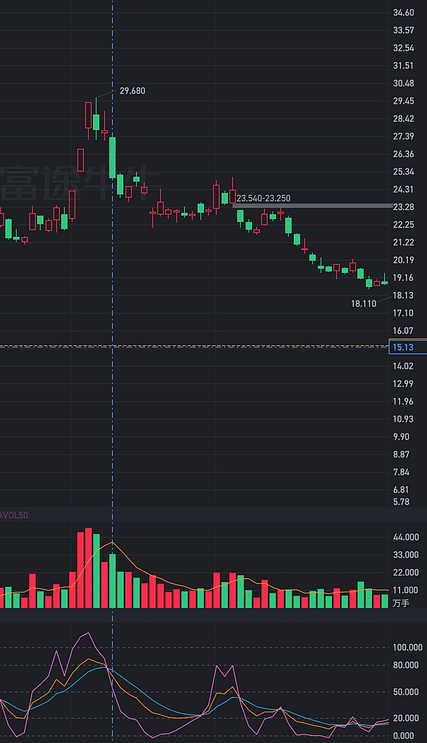The image size is (427, 743).
Task: Click the 44.000 volume axis label
Action: [x=406, y=537]
